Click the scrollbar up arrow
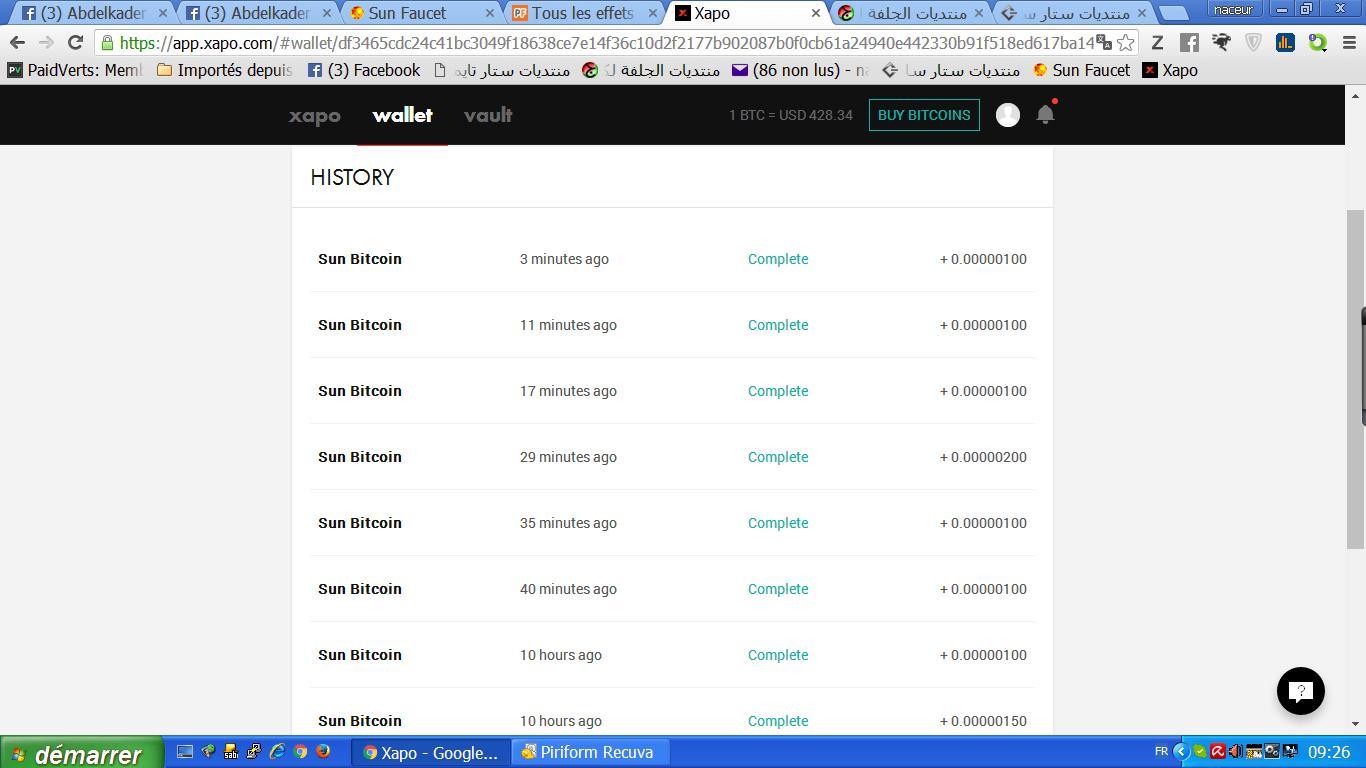The width and height of the screenshot is (1366, 768). coord(1356,96)
